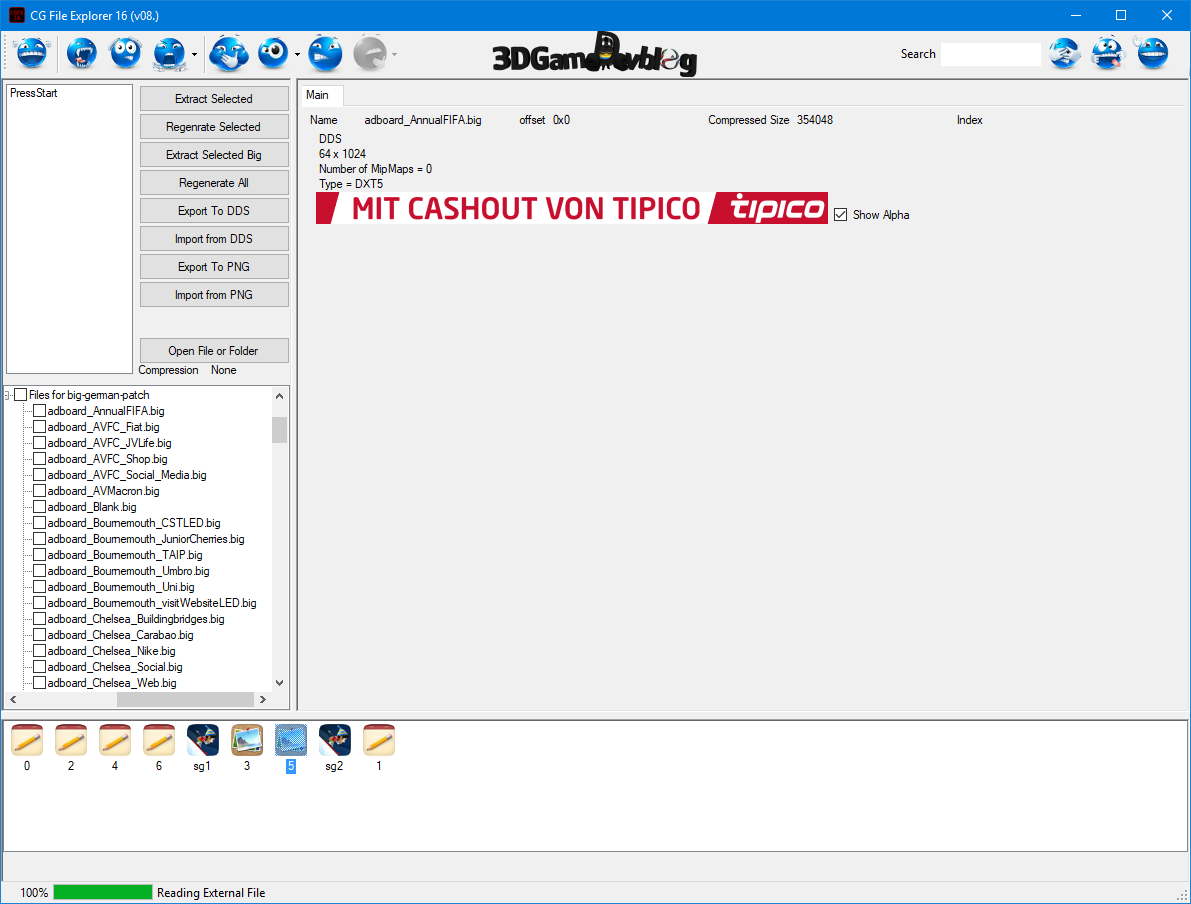Click the worried wide-eyed smiley icon
Image resolution: width=1191 pixels, height=904 pixels.
[x=125, y=54]
